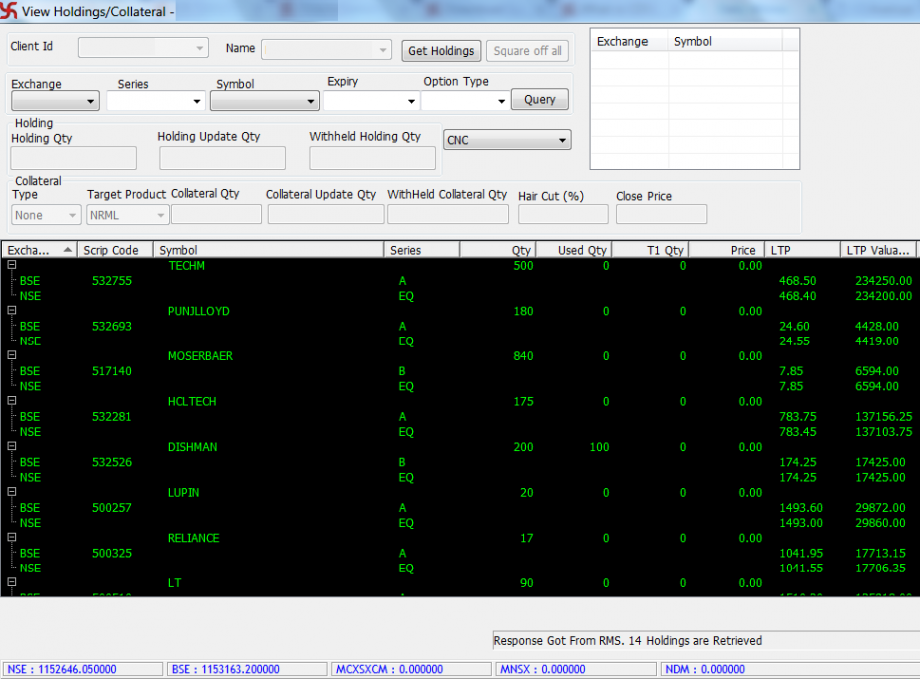
Task: Select LTP value 234250.00
Action: 884,281
